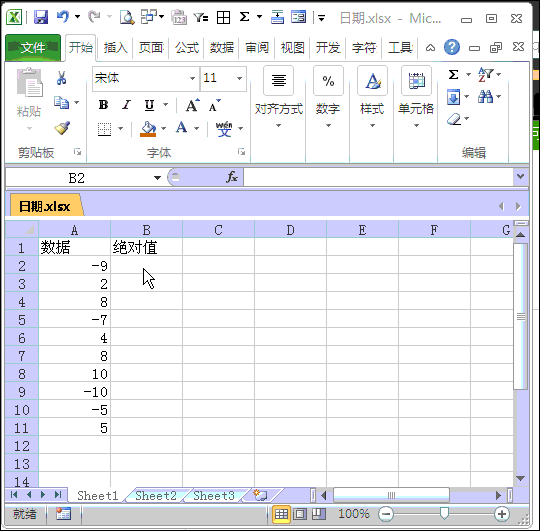Screen dimensions: 540x531
Task: Click the Fill down arrow icon
Action: tap(453, 97)
